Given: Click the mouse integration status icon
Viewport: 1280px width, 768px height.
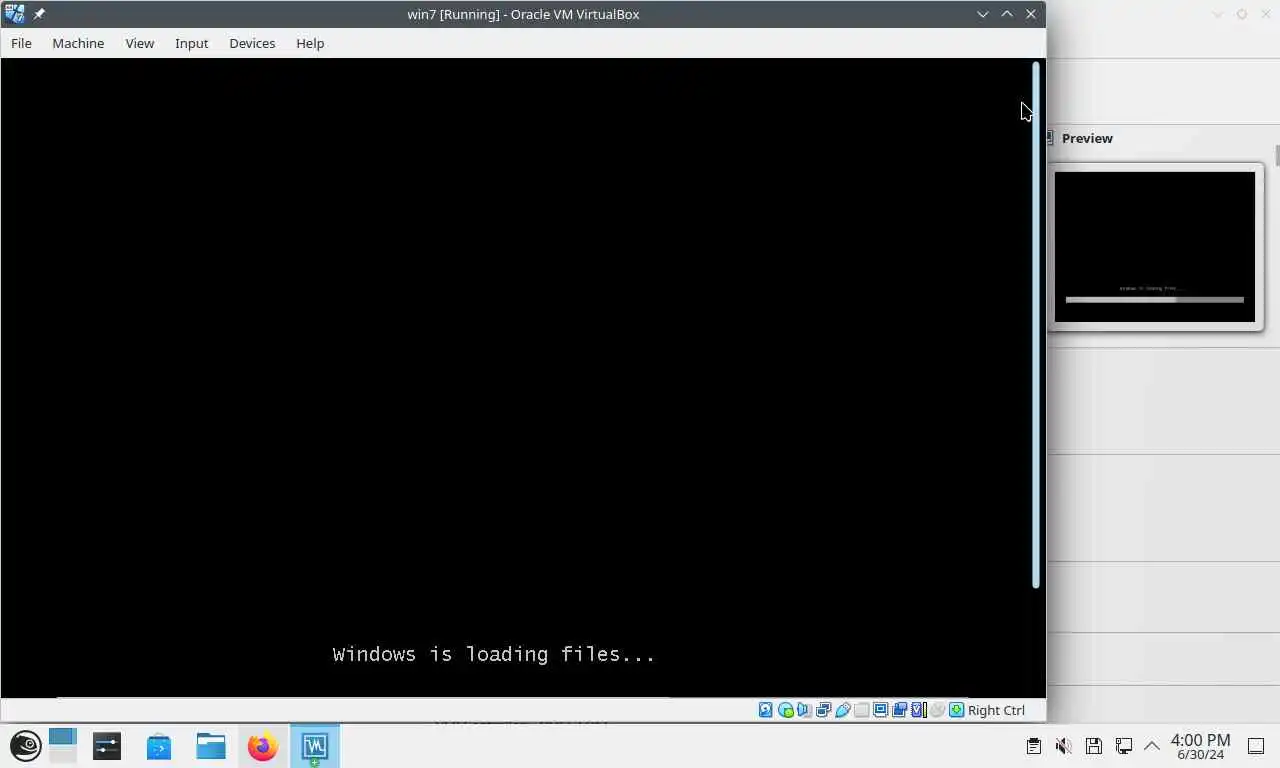Looking at the screenshot, I should [x=937, y=710].
